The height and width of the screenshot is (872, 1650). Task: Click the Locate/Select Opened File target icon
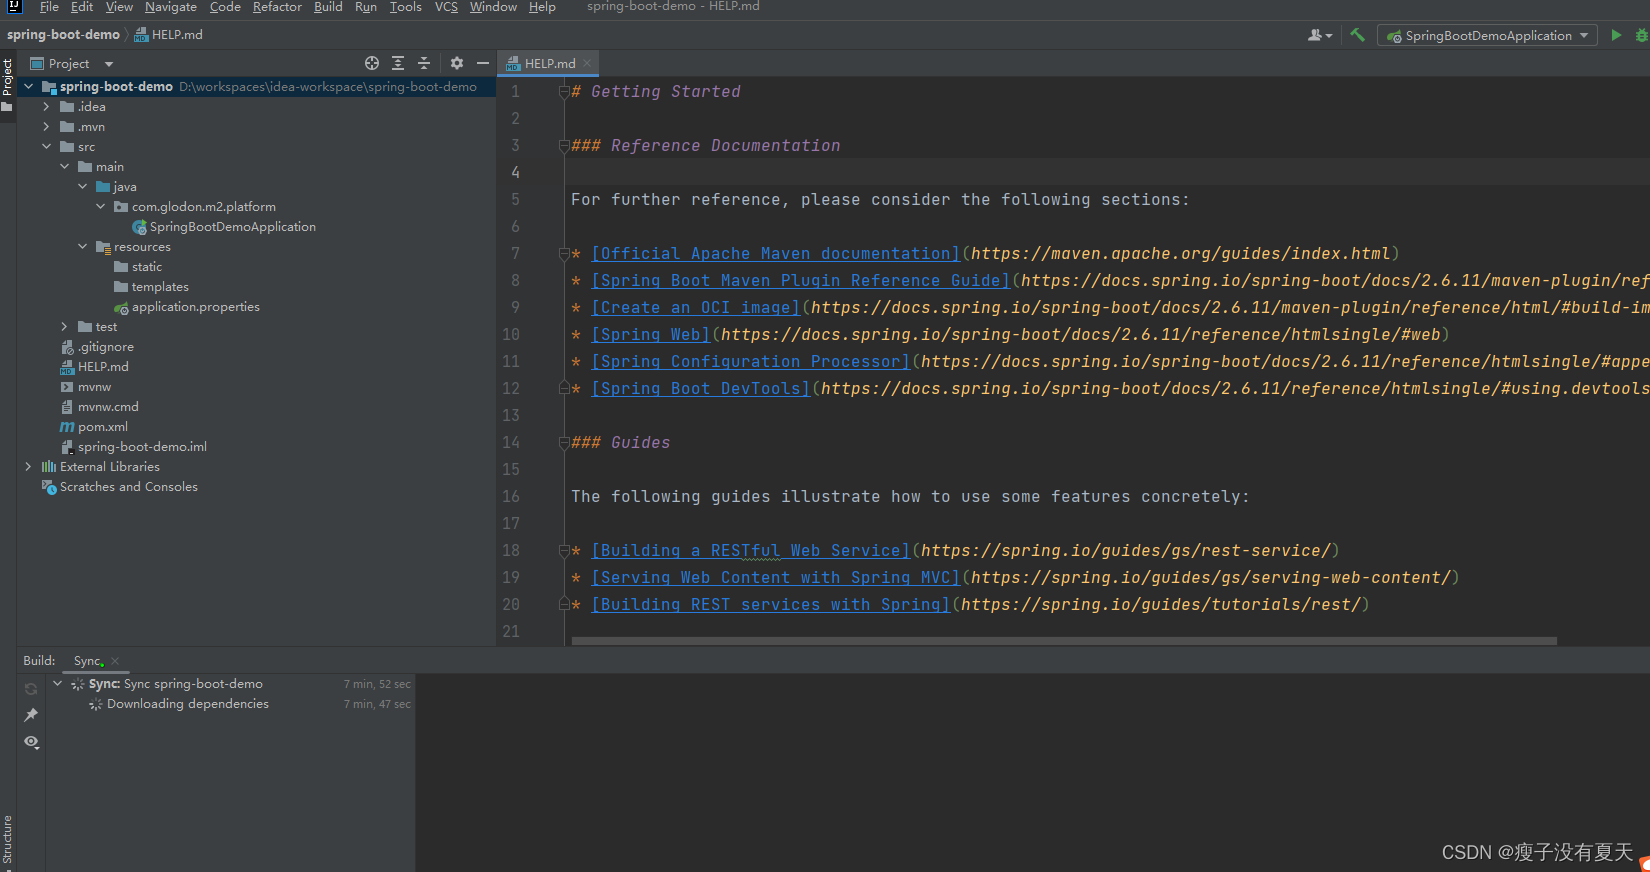coord(372,63)
